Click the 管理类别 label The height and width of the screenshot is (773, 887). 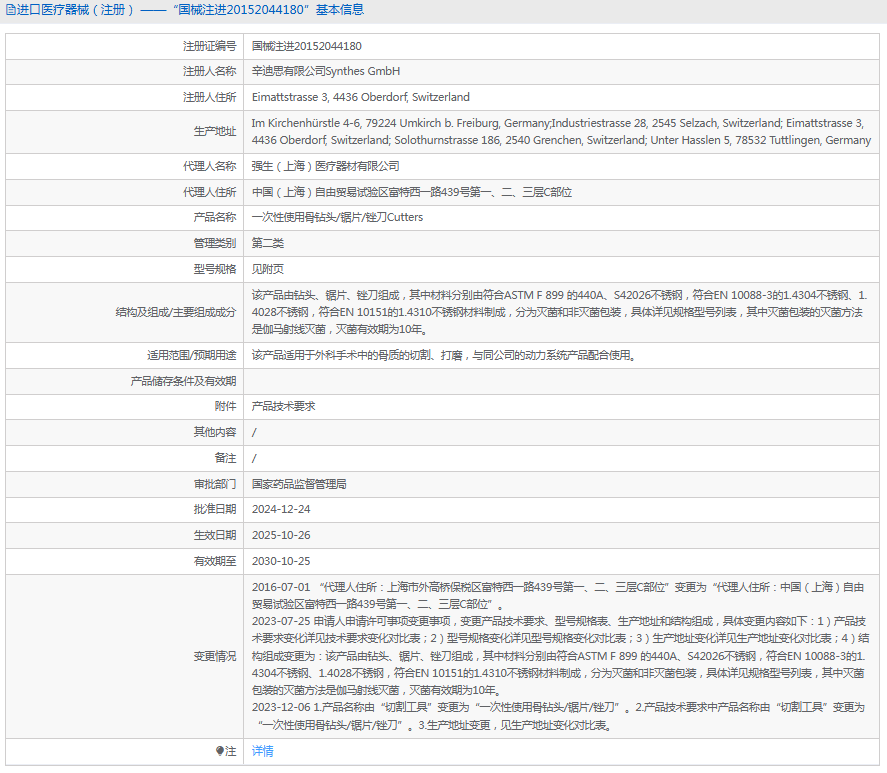pyautogui.click(x=214, y=243)
